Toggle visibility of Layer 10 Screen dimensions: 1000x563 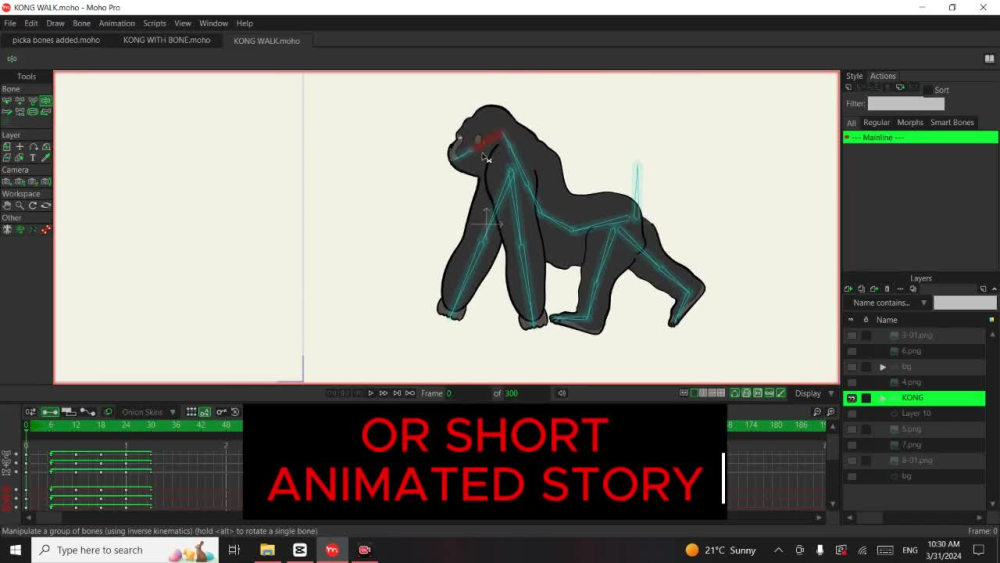click(x=851, y=414)
